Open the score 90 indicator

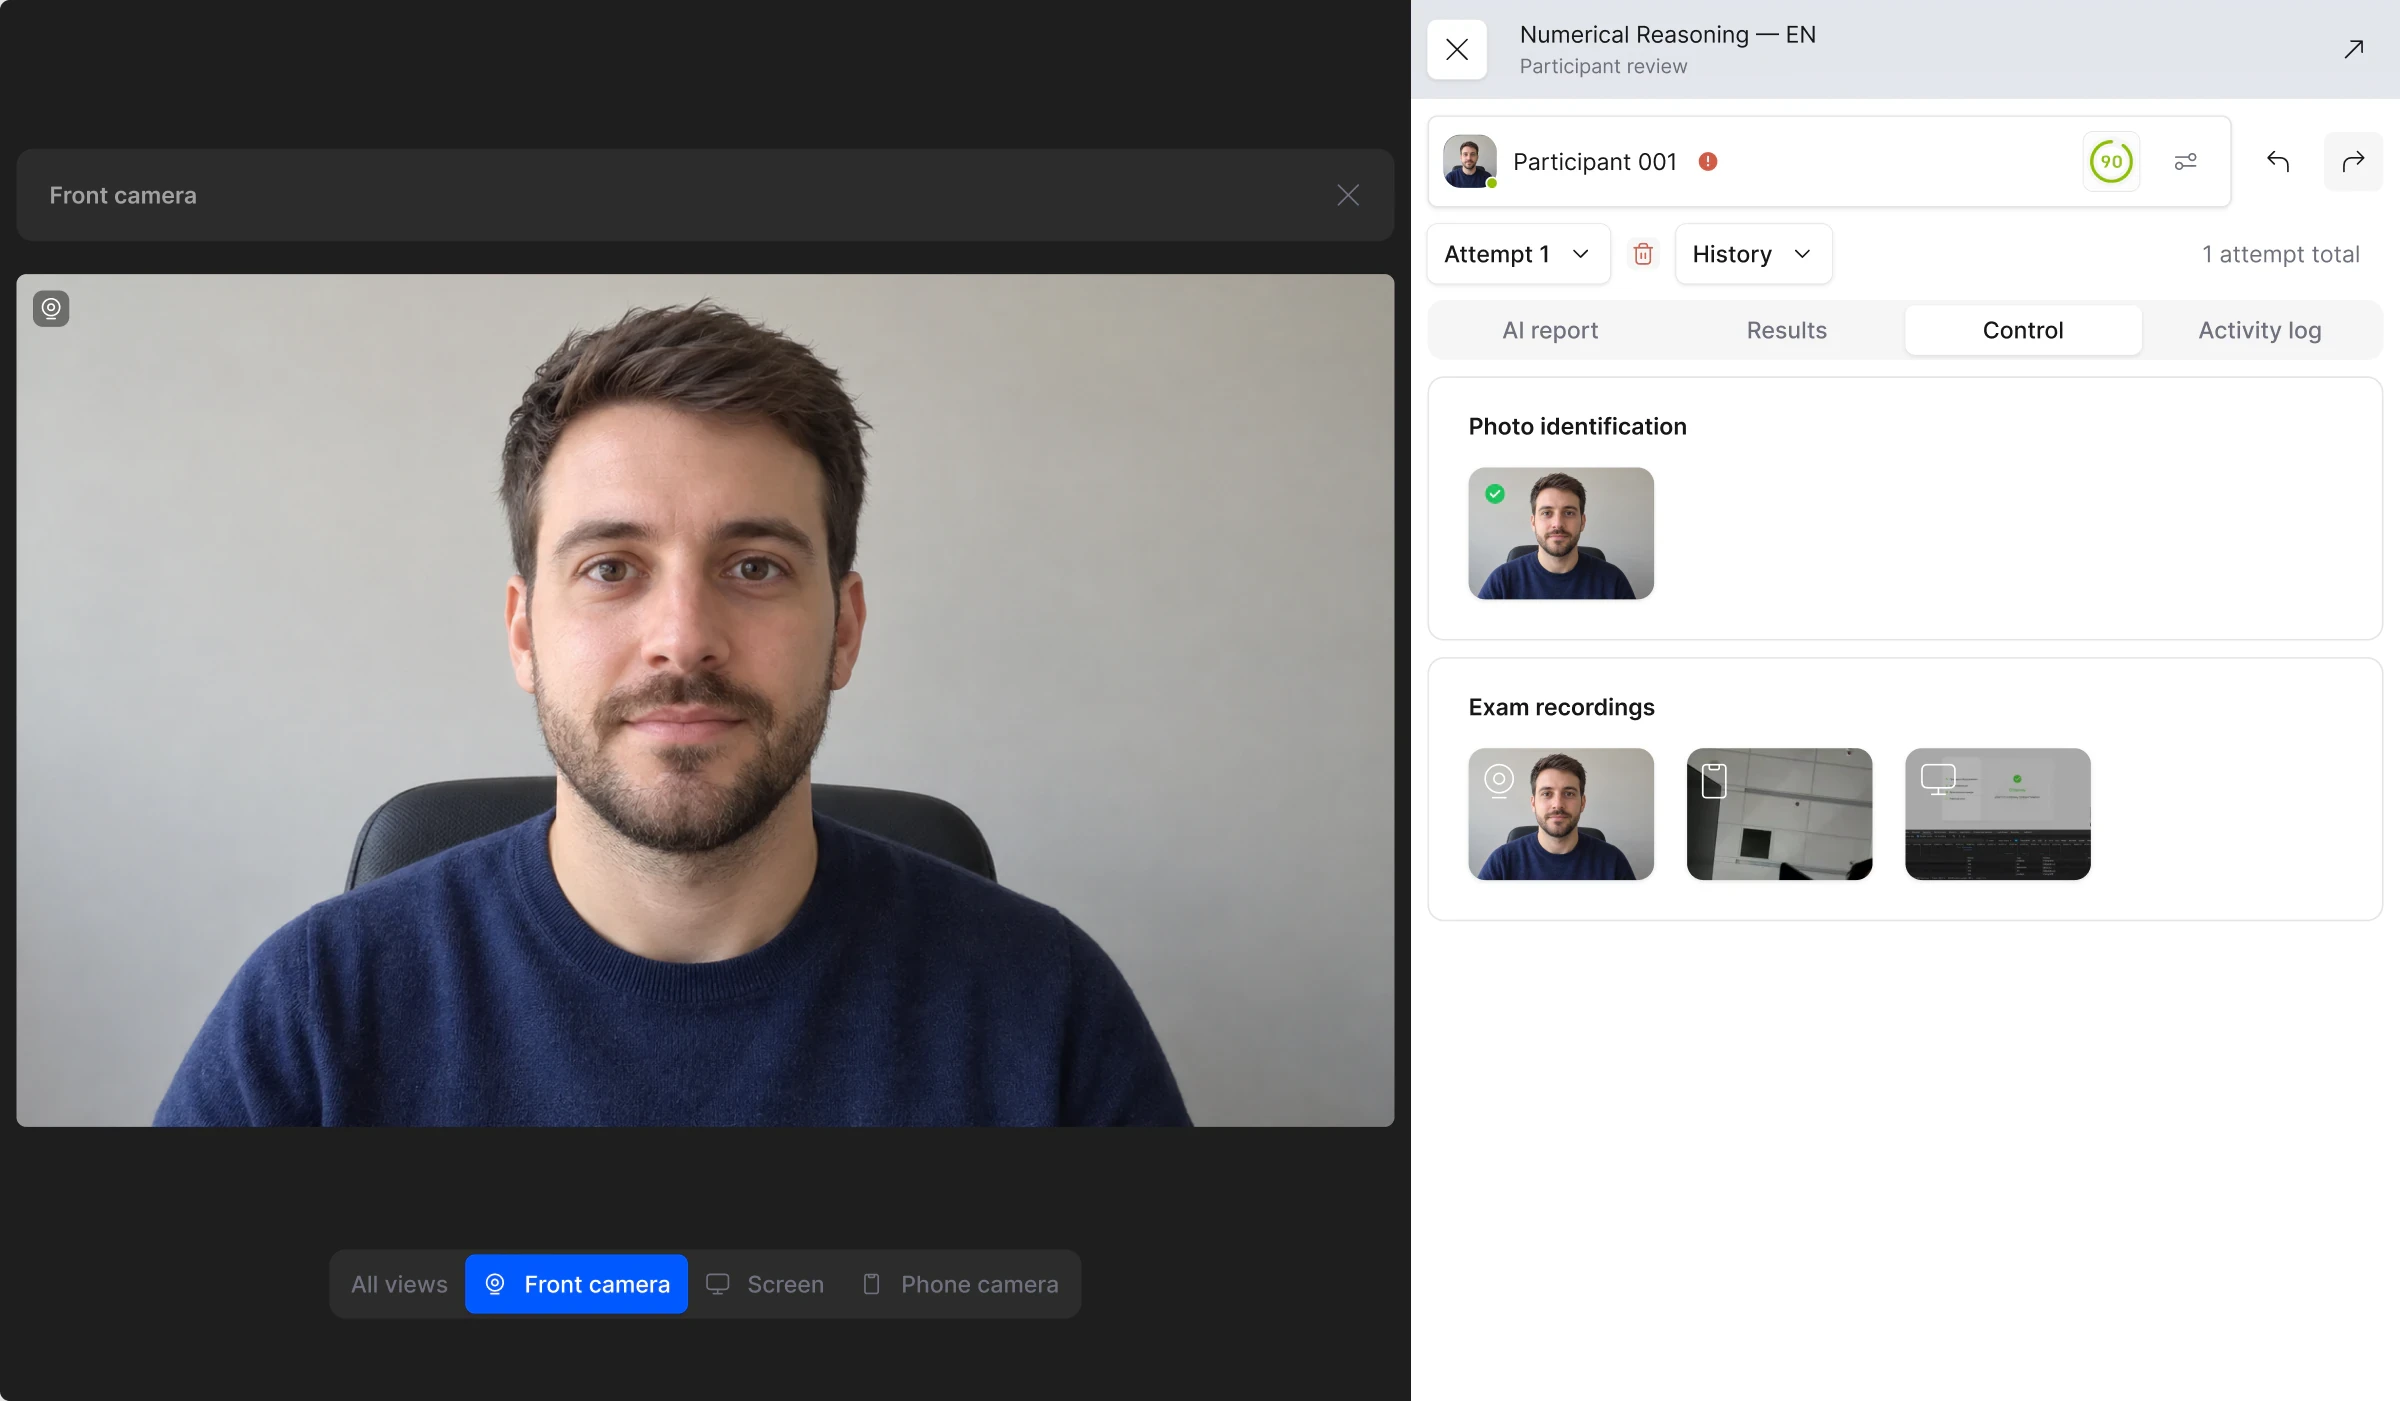click(x=2111, y=161)
